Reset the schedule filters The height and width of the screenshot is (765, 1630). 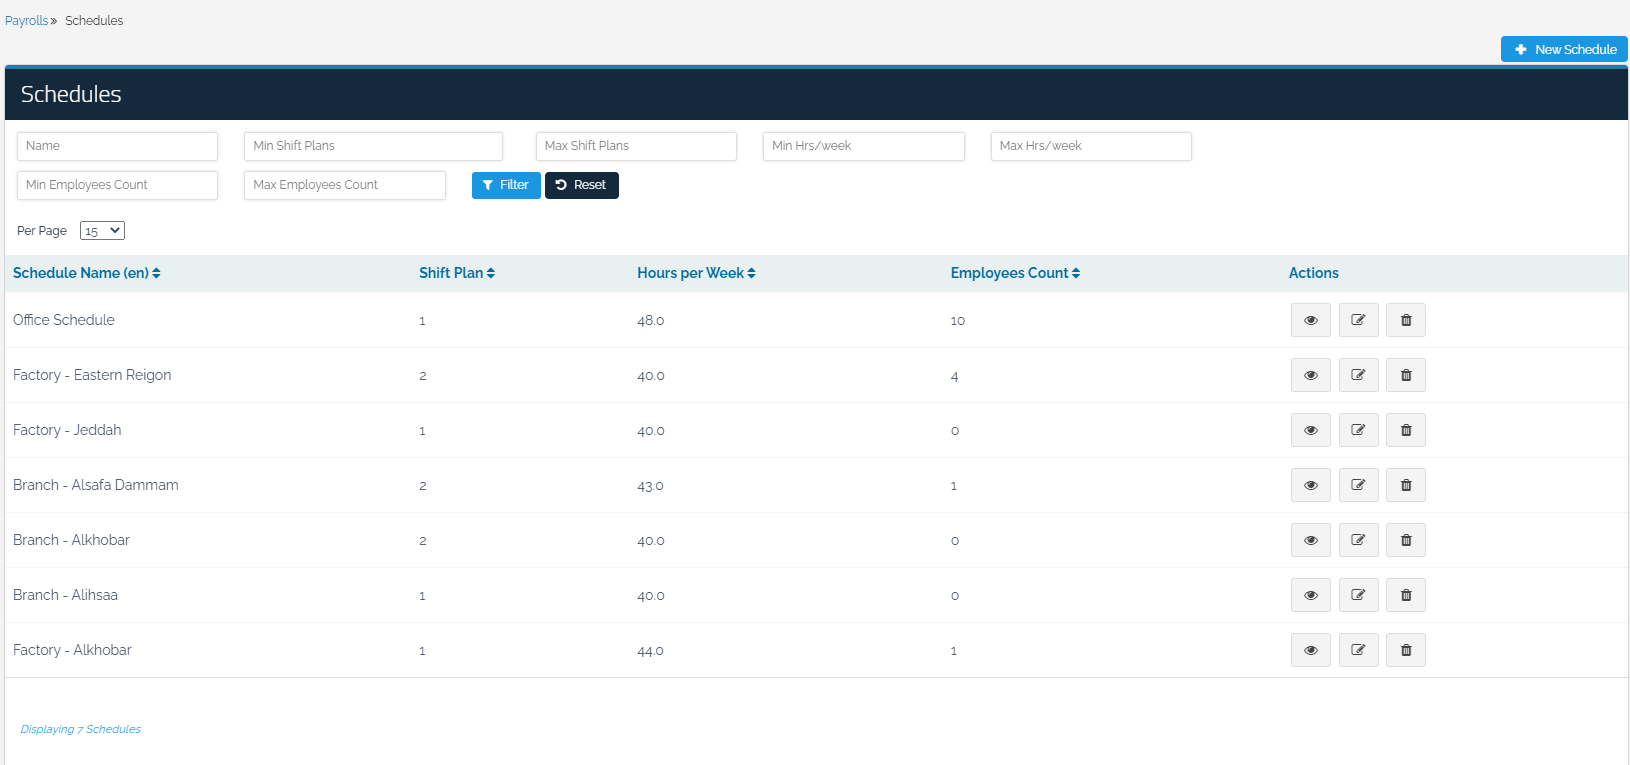click(x=581, y=185)
